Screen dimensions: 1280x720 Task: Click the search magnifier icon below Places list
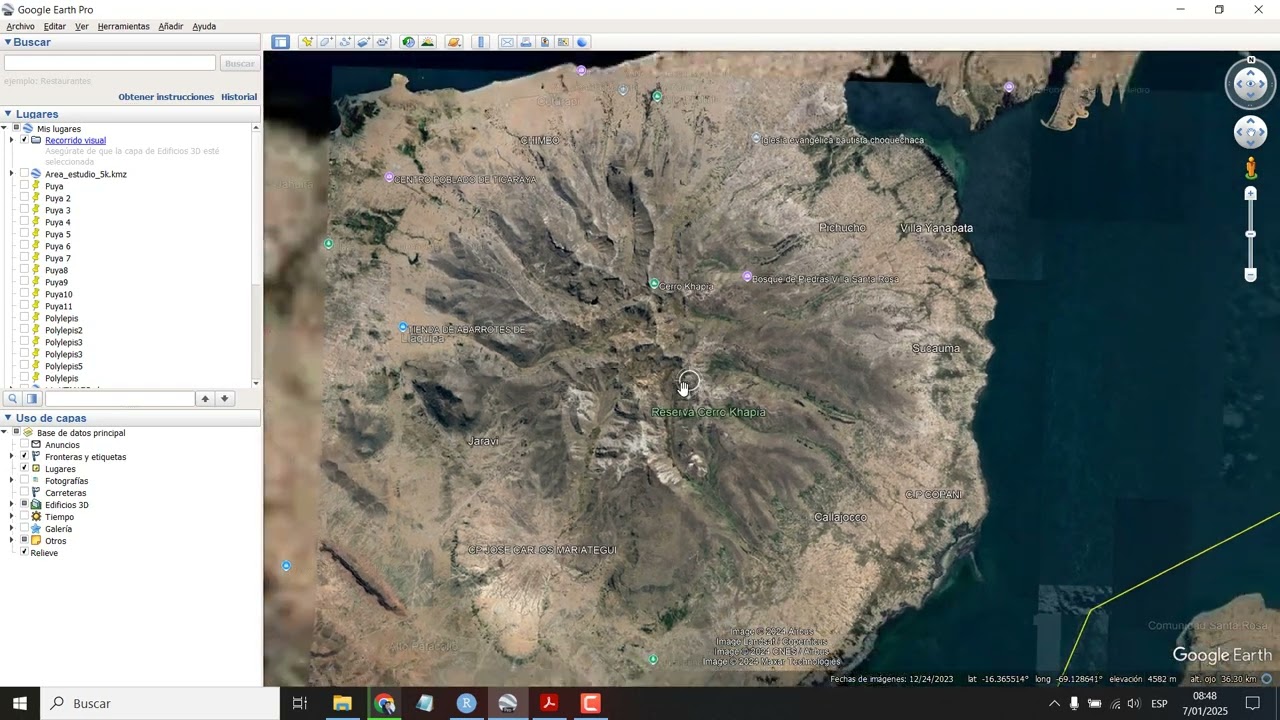coord(13,399)
